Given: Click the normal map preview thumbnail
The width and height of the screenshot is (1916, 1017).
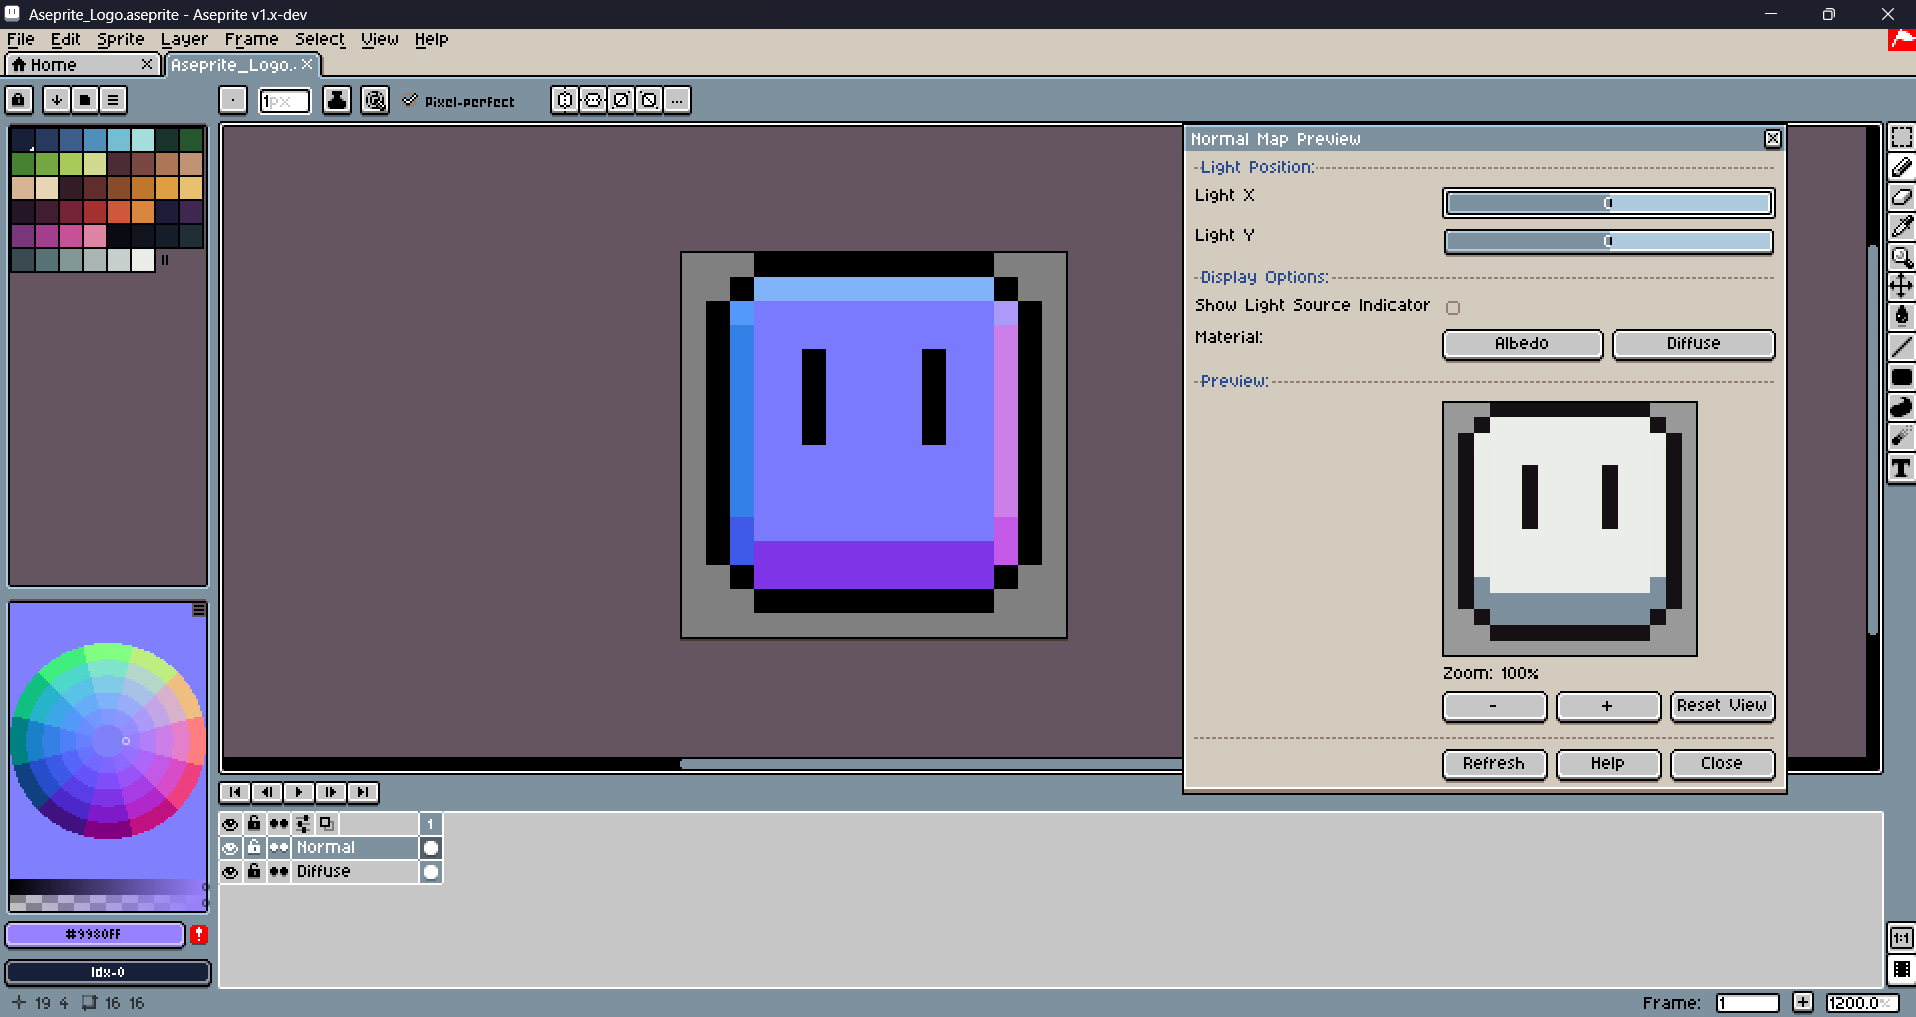Looking at the screenshot, I should (1570, 529).
